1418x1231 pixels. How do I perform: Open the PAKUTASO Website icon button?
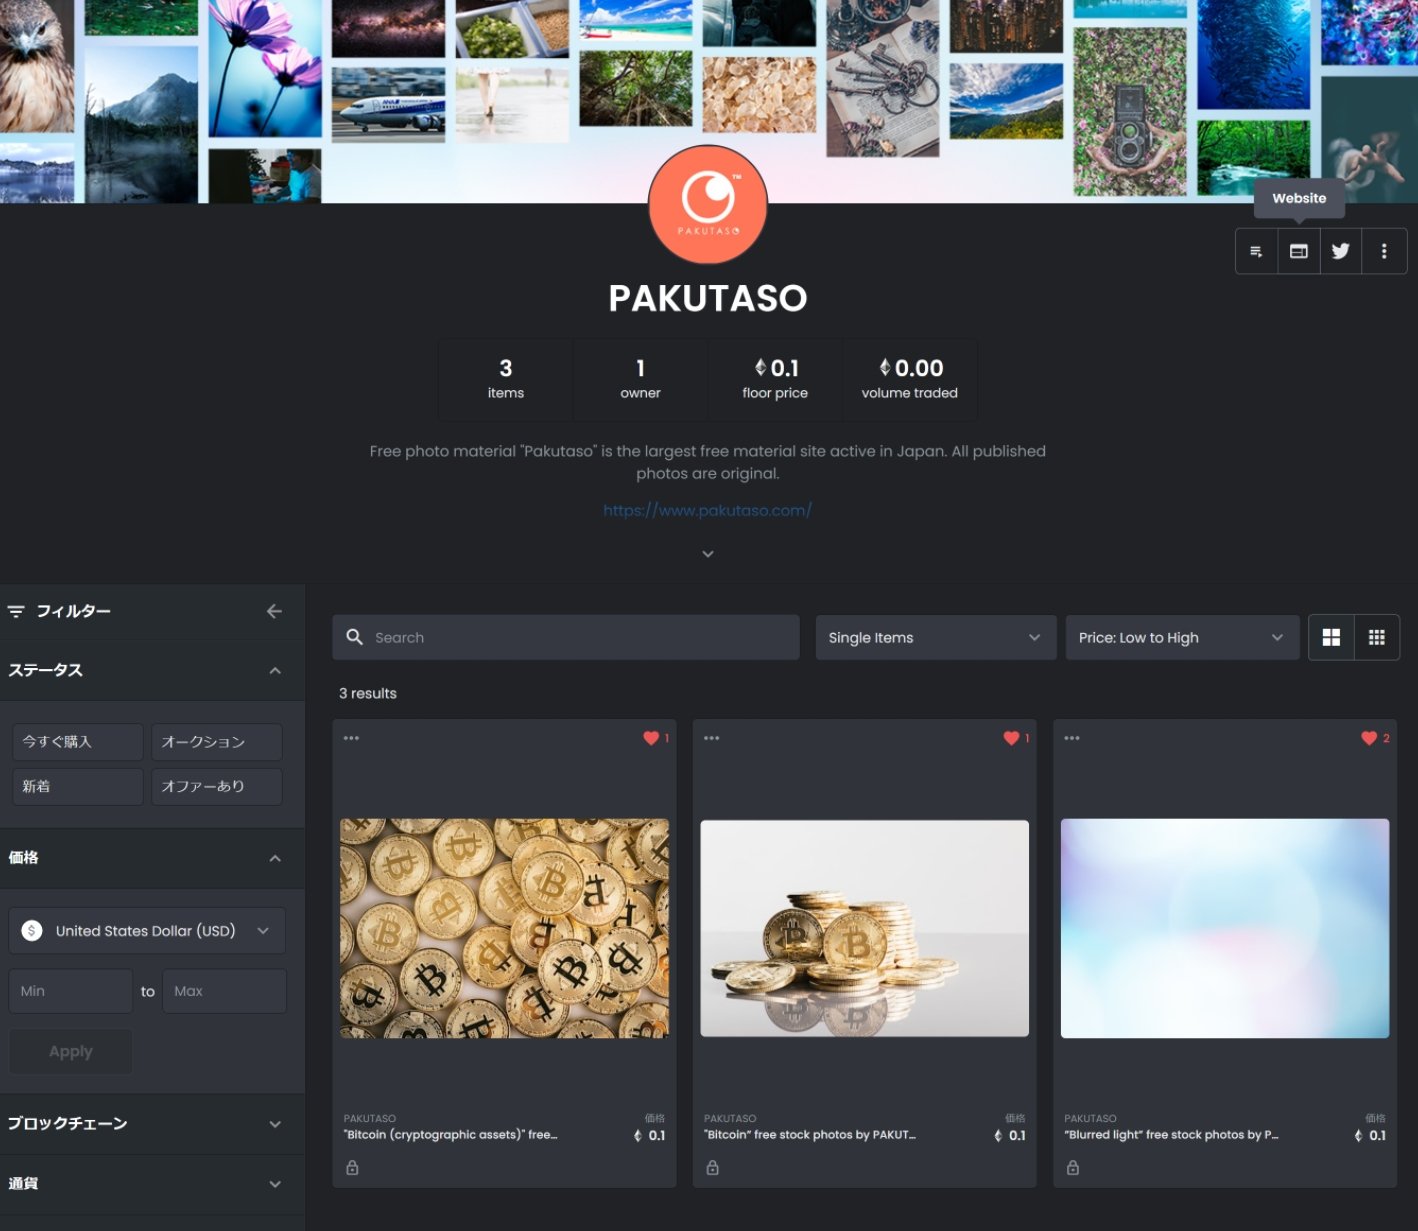pos(1298,251)
